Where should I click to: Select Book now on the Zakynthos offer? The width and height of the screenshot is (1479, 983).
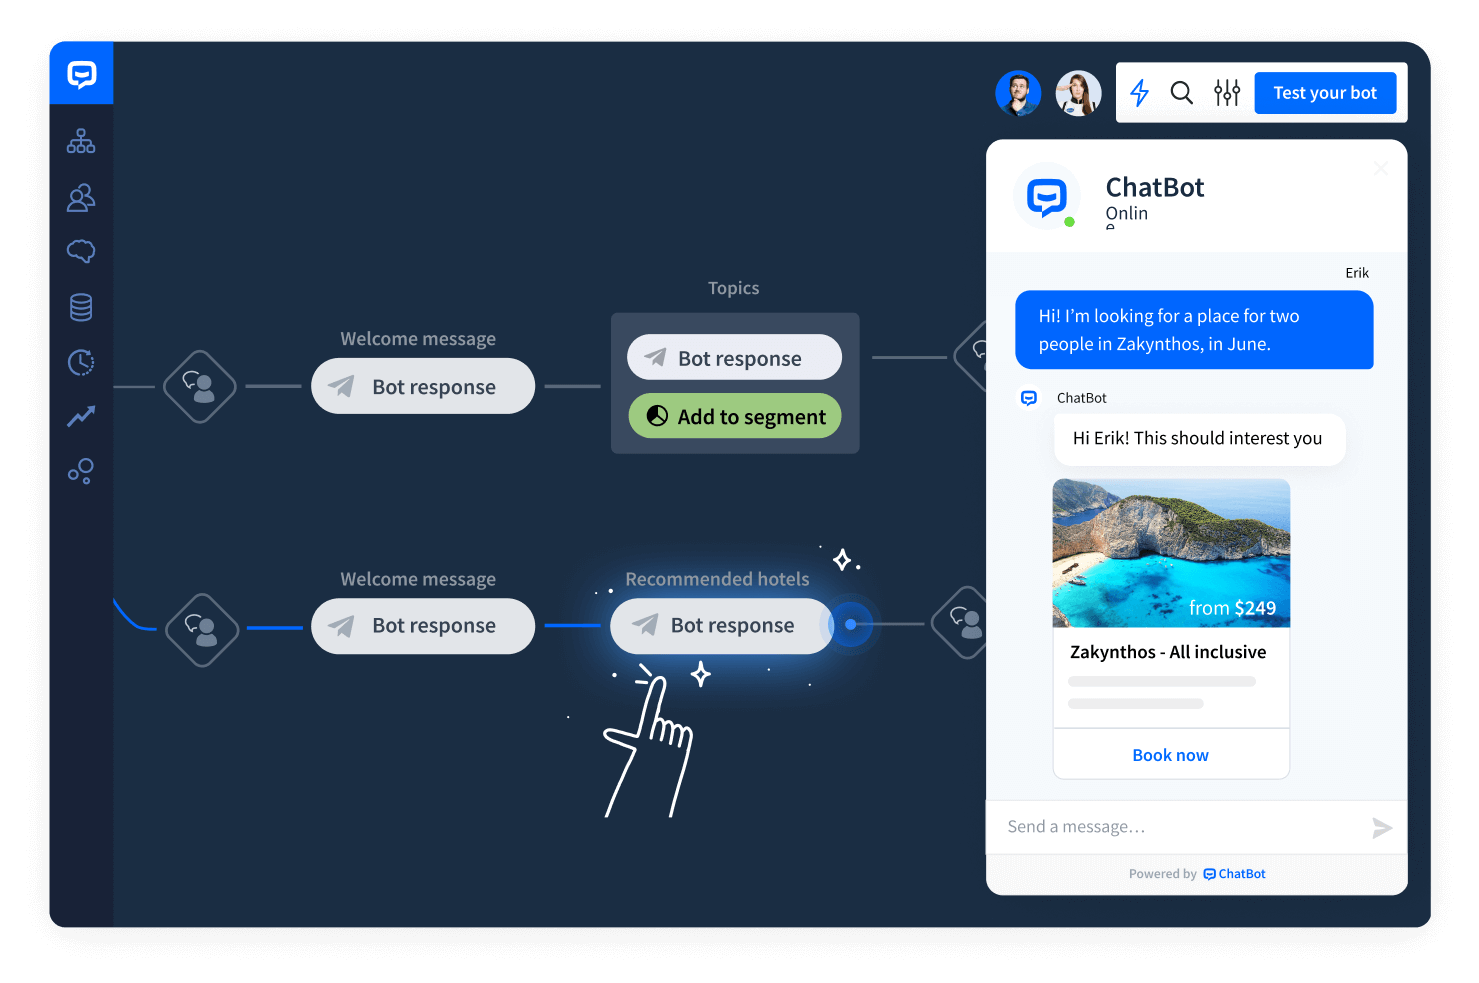coord(1170,754)
